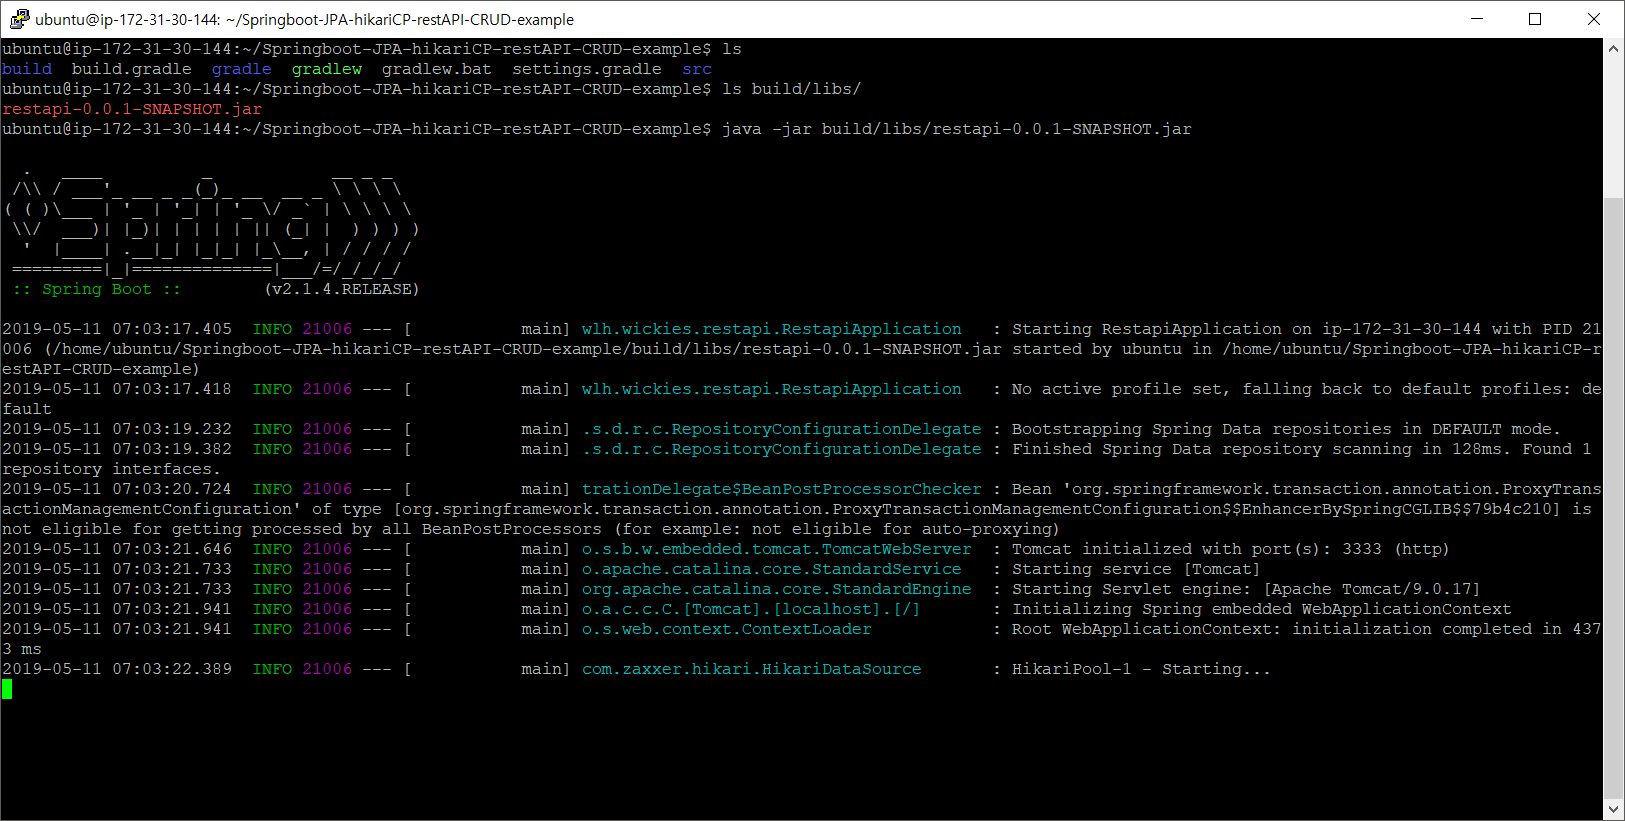Click 'trationDelegate$BeanPostProcessorChecker' logger name
Screen dimensions: 1625x821
click(782, 489)
